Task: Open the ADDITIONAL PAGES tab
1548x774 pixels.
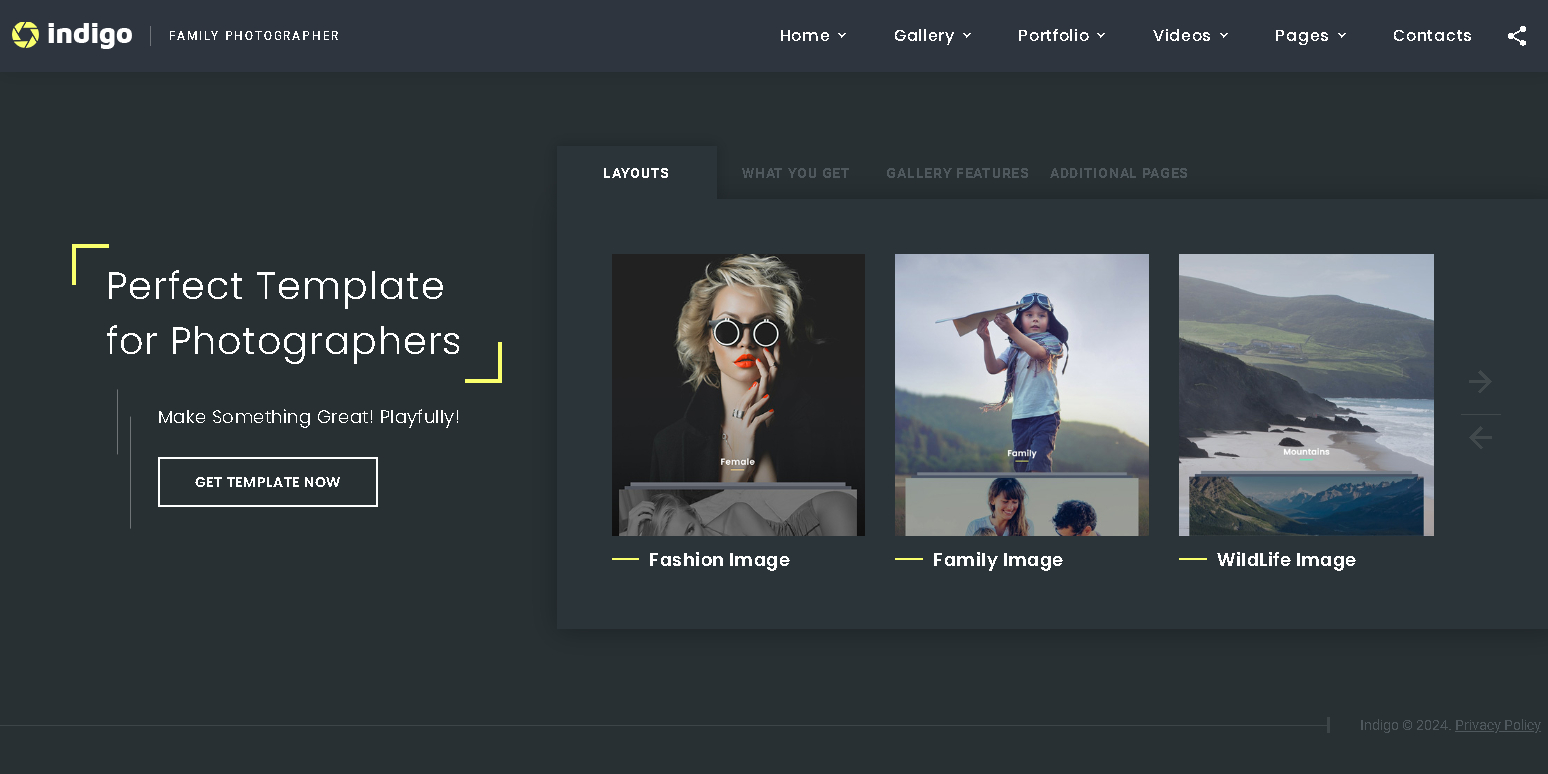Action: pos(1119,173)
